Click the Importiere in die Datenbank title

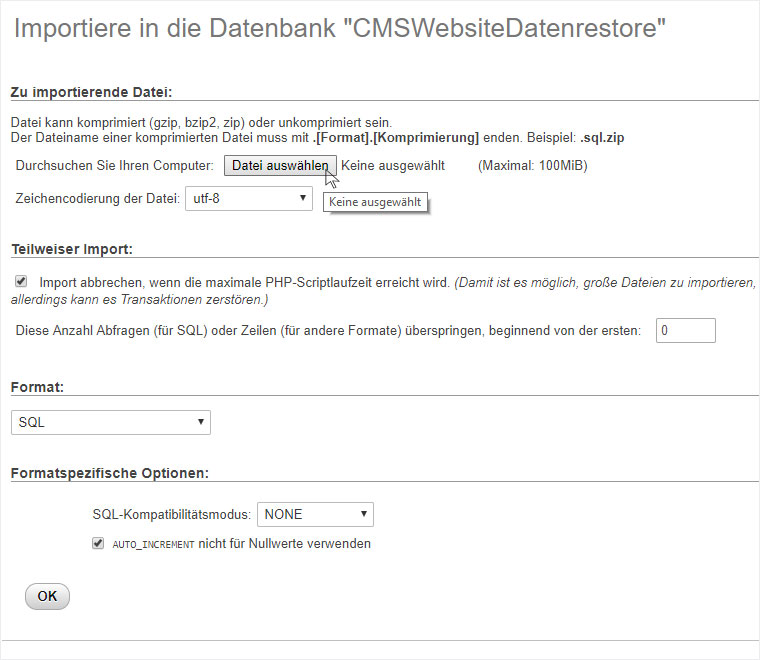(340, 28)
